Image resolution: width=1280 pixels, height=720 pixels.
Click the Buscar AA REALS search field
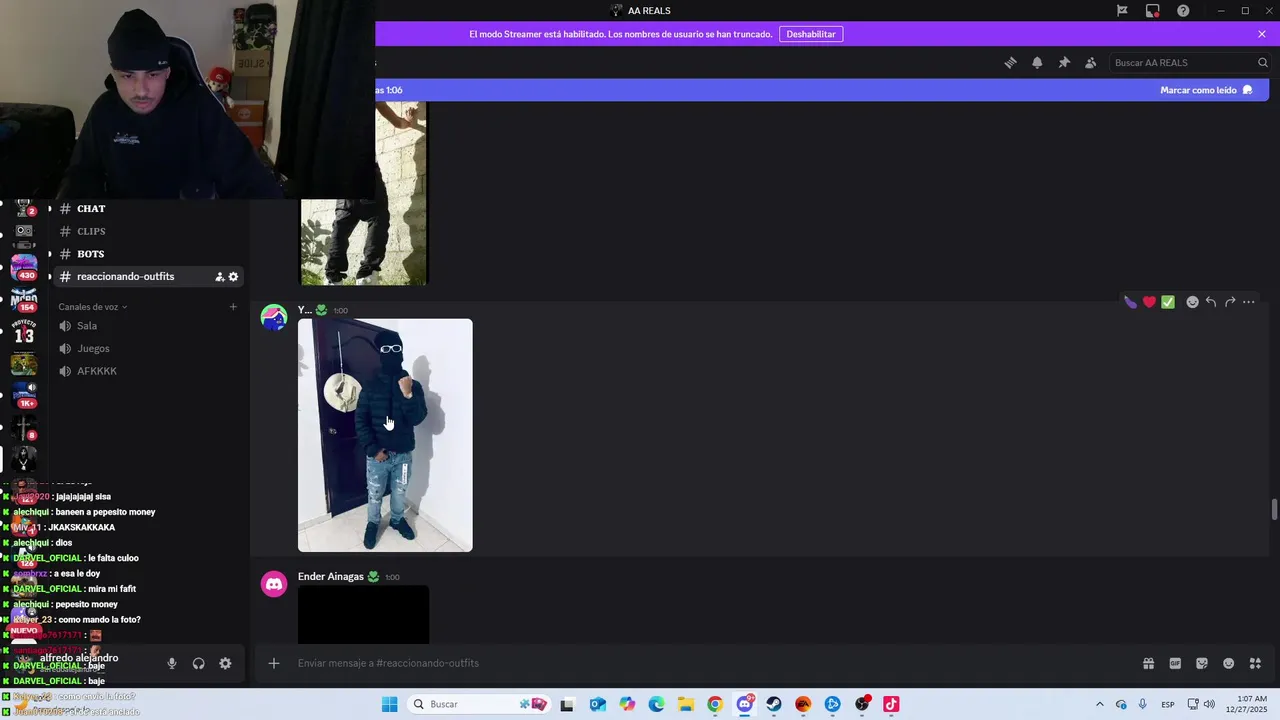(x=1190, y=62)
